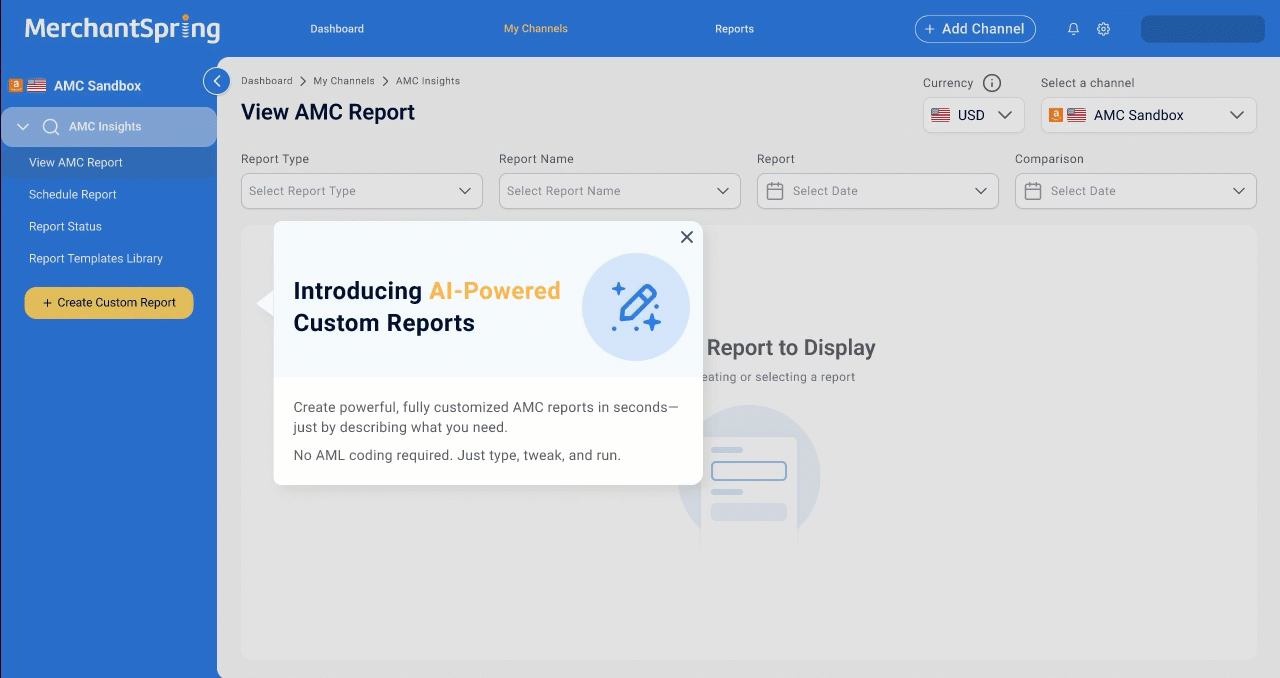Collapse the sidebar with the left chevron
Image resolution: width=1280 pixels, height=678 pixels.
216,80
